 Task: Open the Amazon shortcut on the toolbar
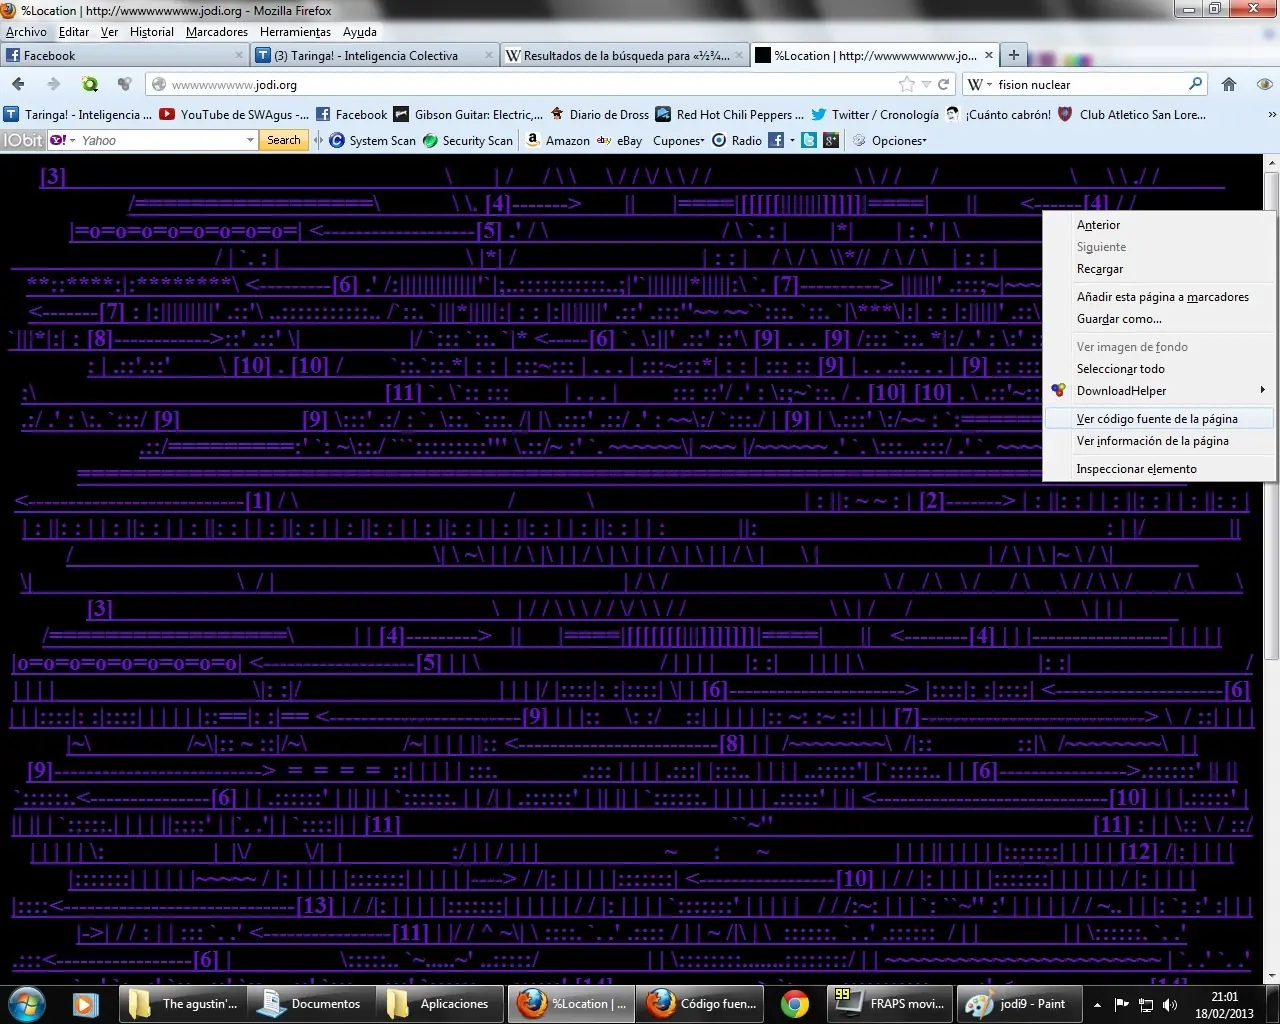[557, 140]
